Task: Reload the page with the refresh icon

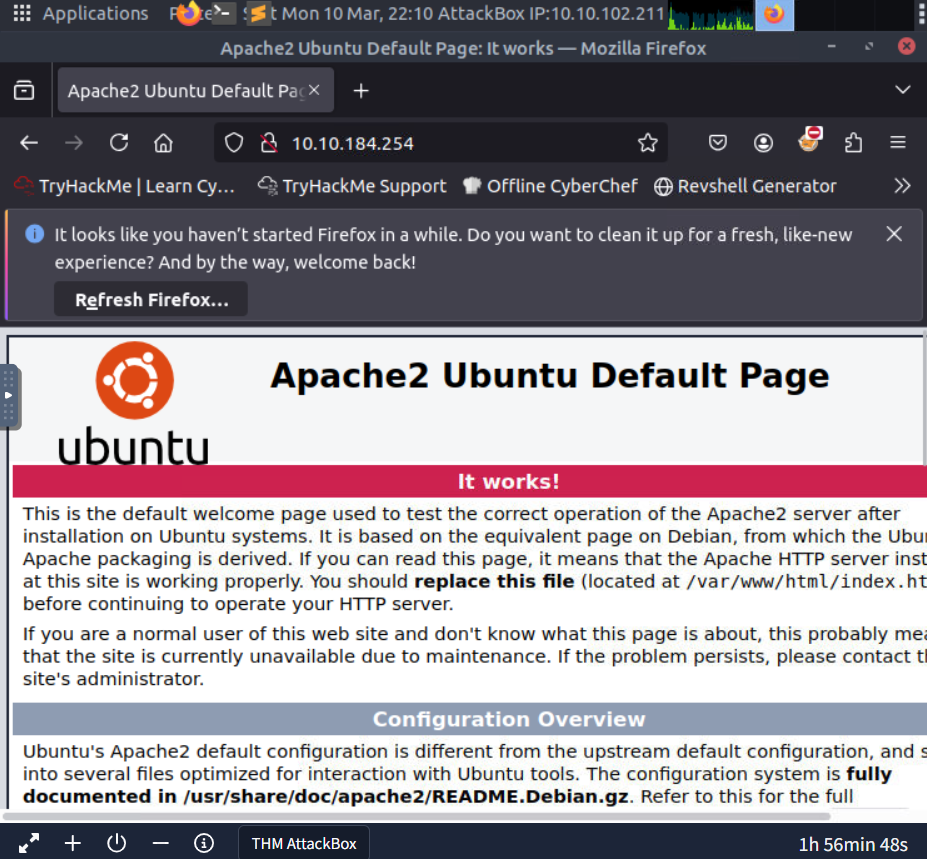Action: [119, 143]
